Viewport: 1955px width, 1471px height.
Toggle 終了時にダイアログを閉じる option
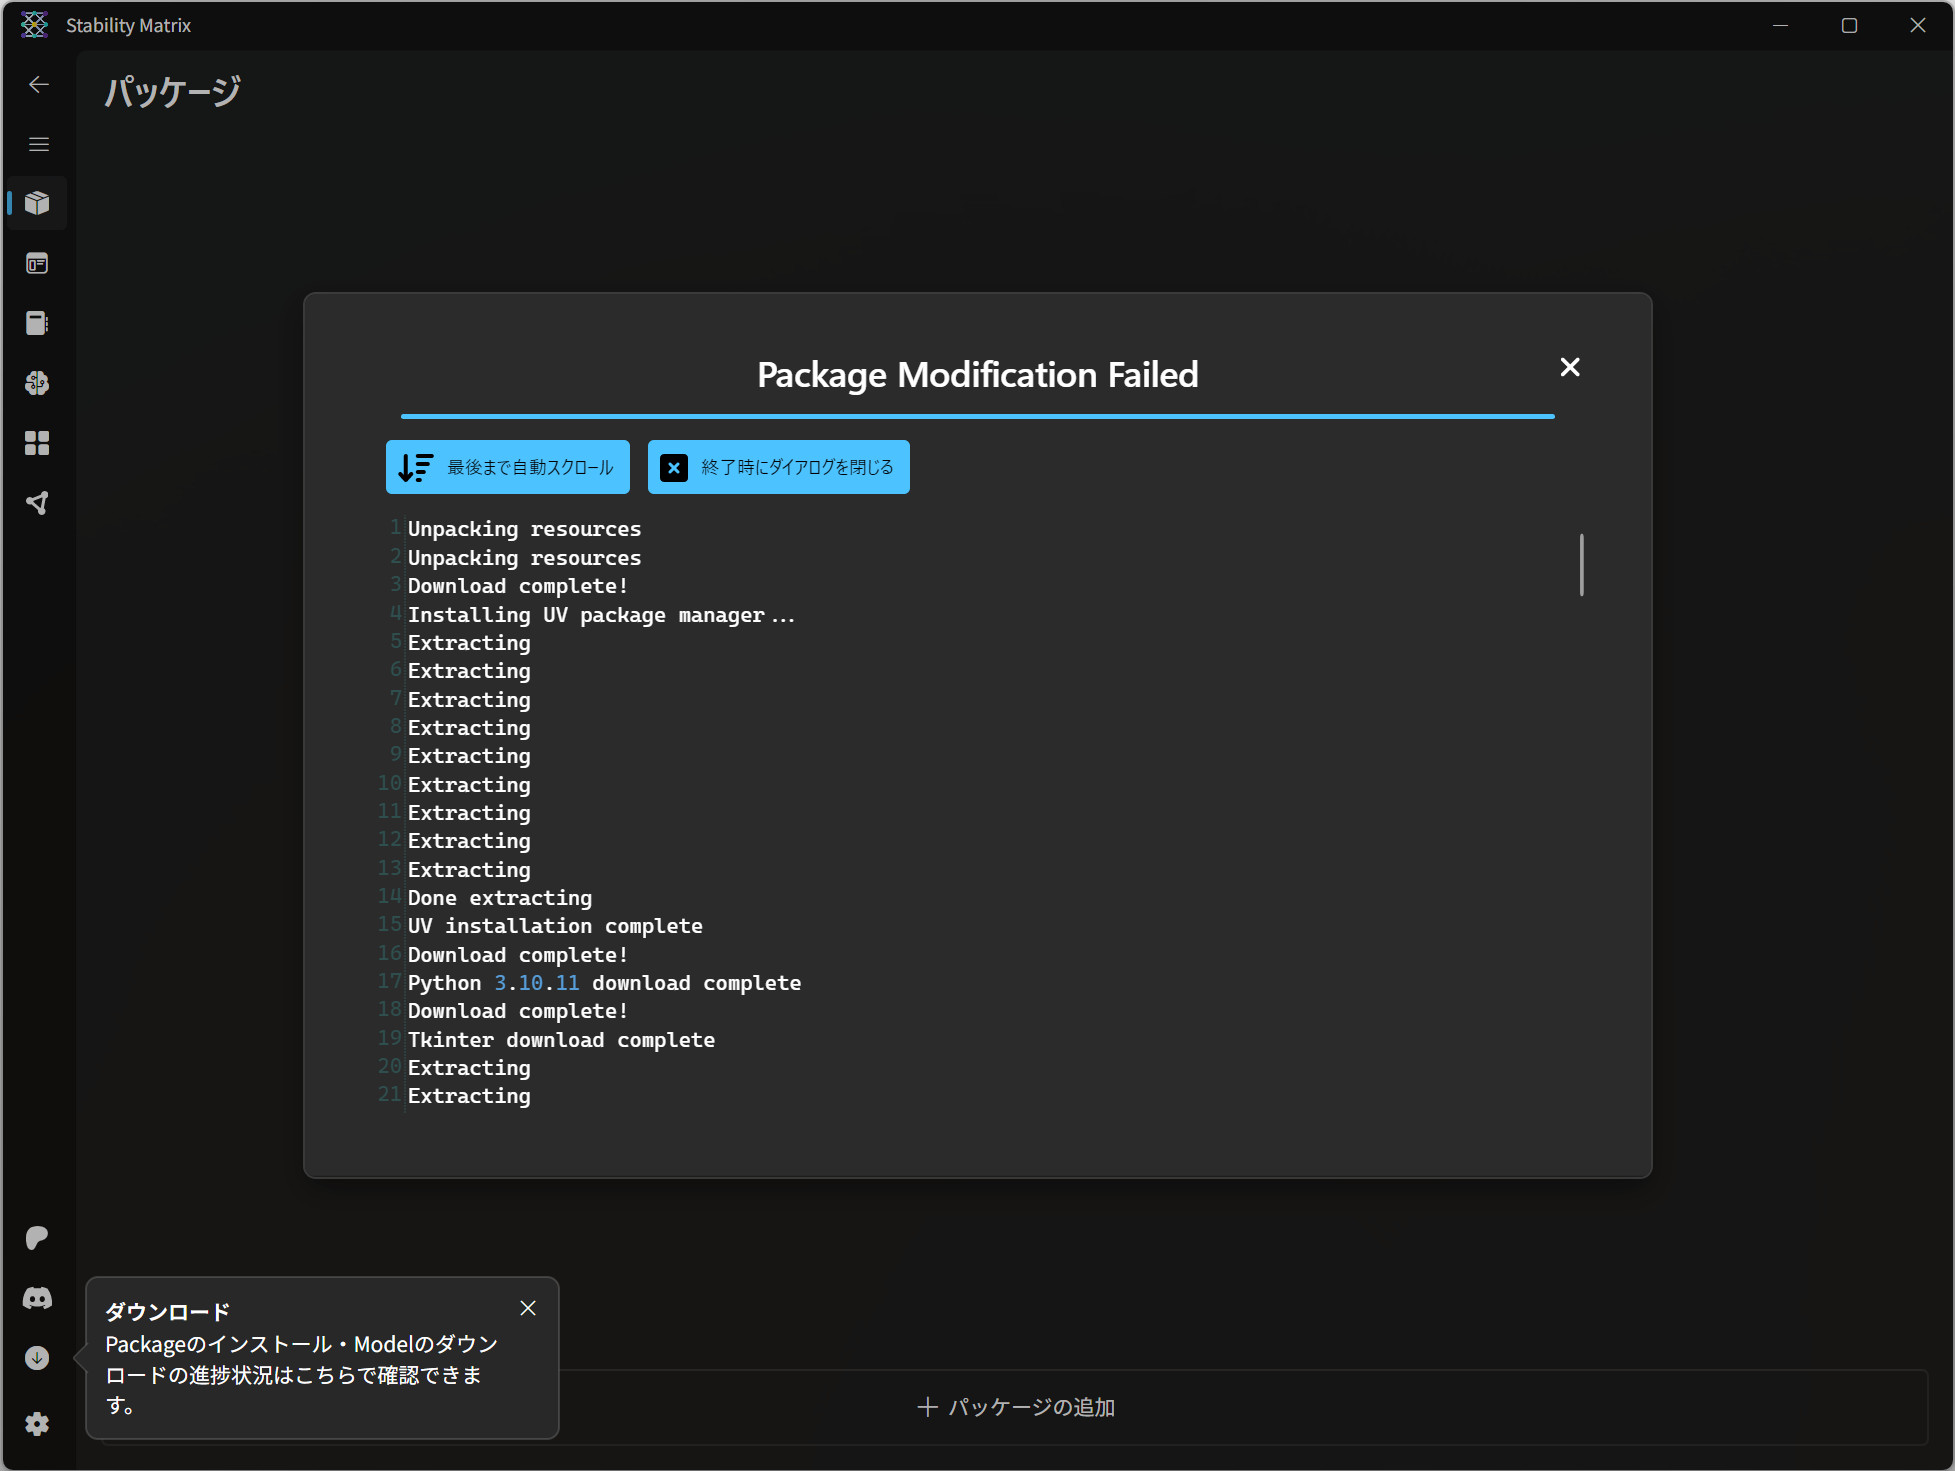(x=778, y=467)
